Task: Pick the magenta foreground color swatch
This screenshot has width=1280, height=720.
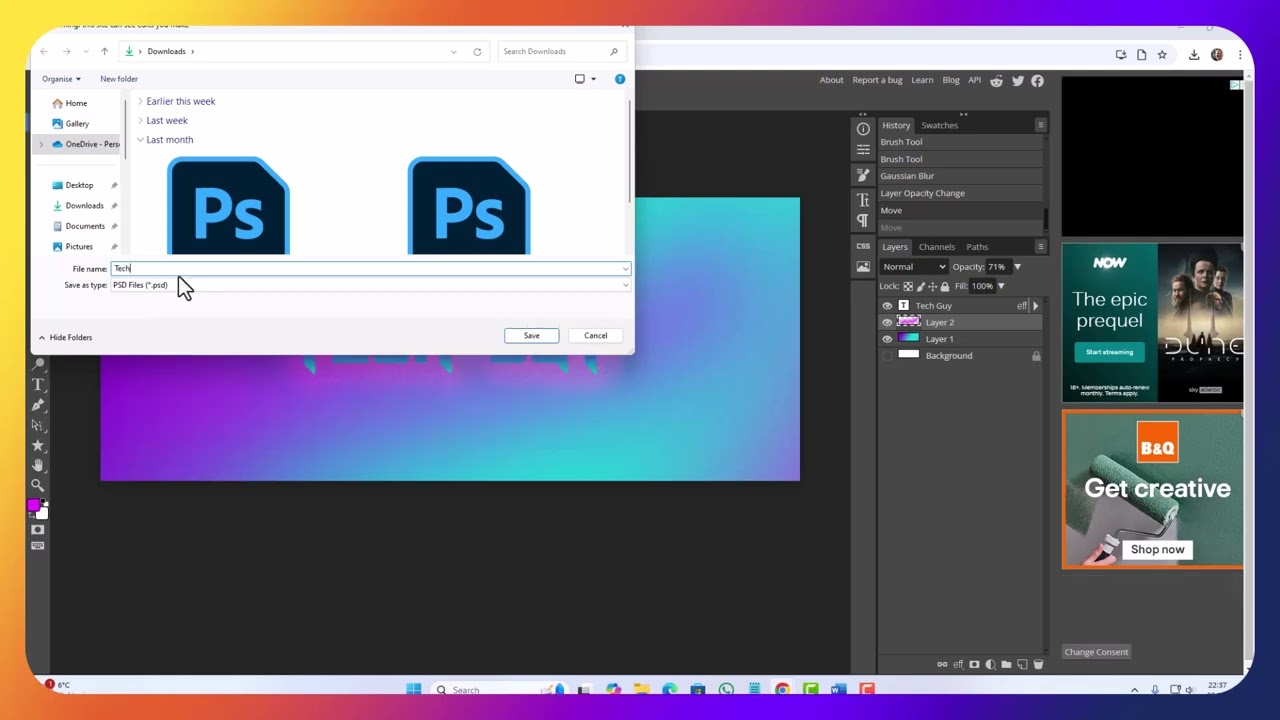Action: point(34,505)
